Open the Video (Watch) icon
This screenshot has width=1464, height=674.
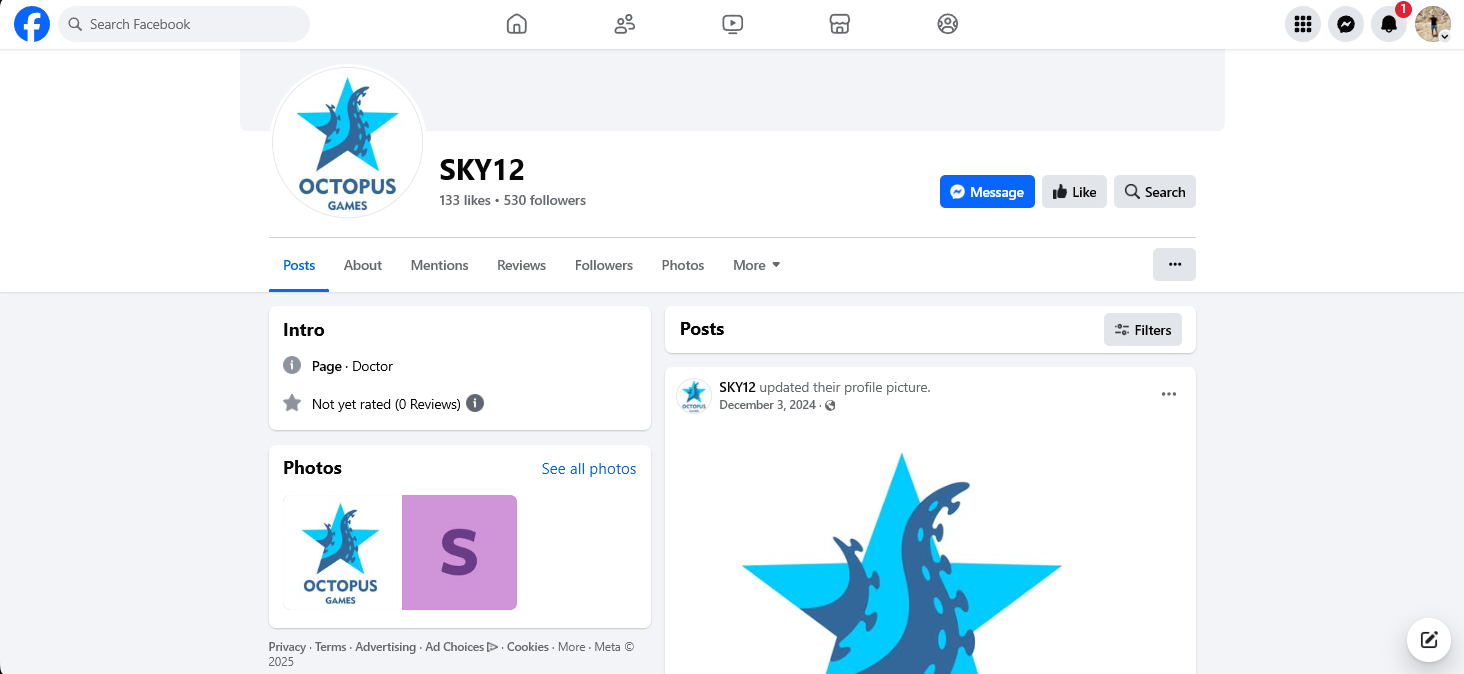click(x=733, y=24)
